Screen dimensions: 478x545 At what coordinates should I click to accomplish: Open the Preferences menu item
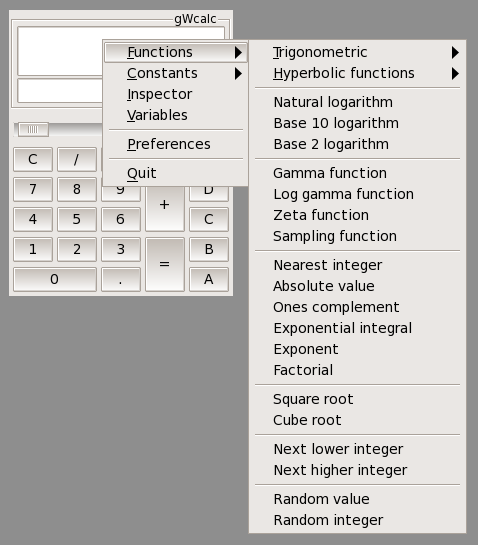176,144
